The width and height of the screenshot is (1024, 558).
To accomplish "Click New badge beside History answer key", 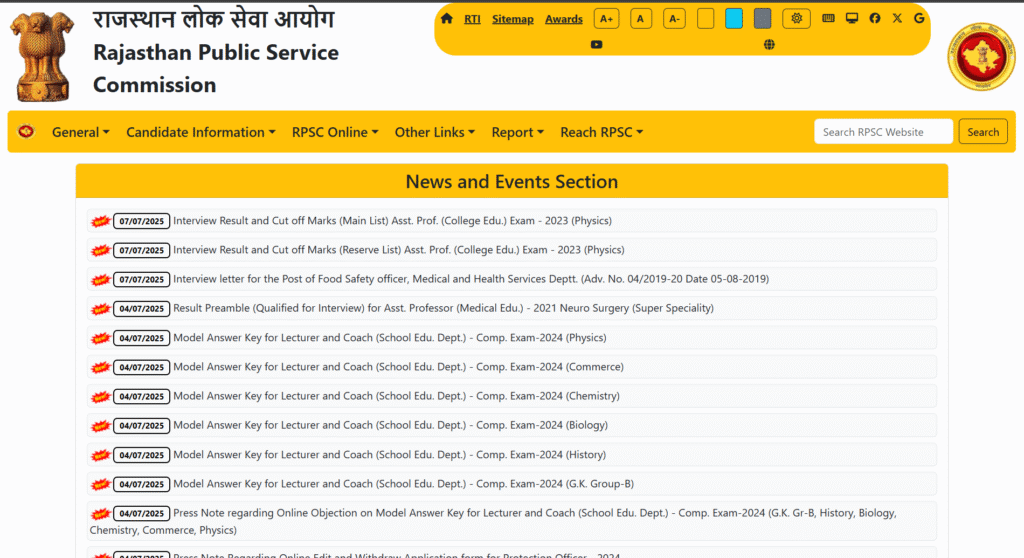I will pos(101,455).
